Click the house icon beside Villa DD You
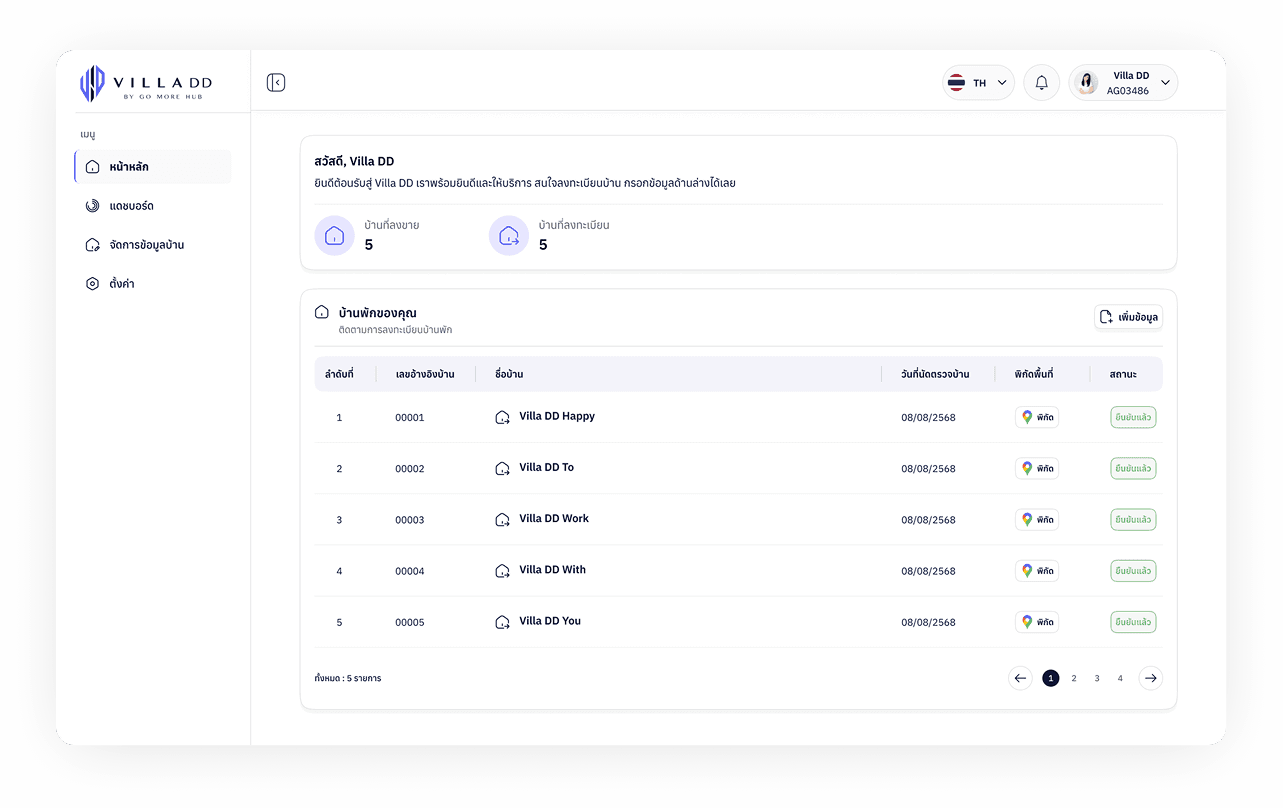Screen dimensions: 1283x808 click(503, 622)
